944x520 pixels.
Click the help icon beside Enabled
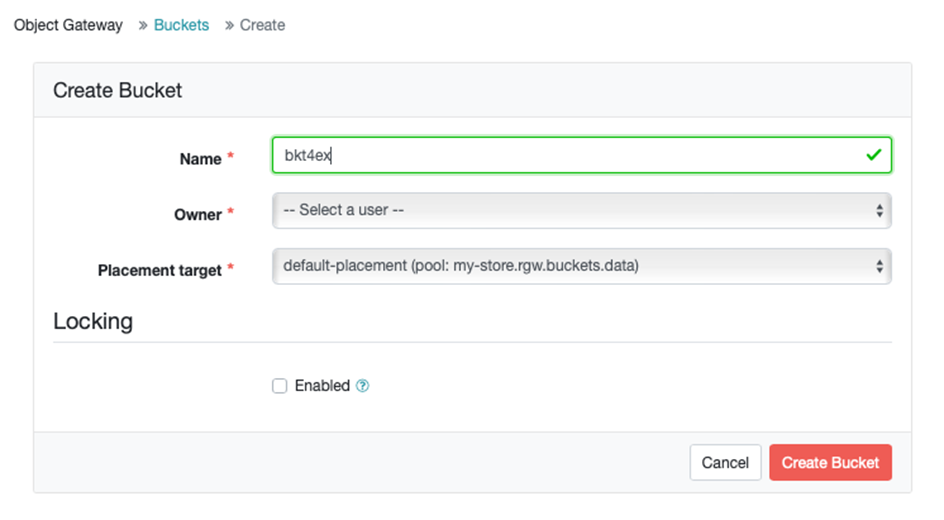click(x=362, y=386)
